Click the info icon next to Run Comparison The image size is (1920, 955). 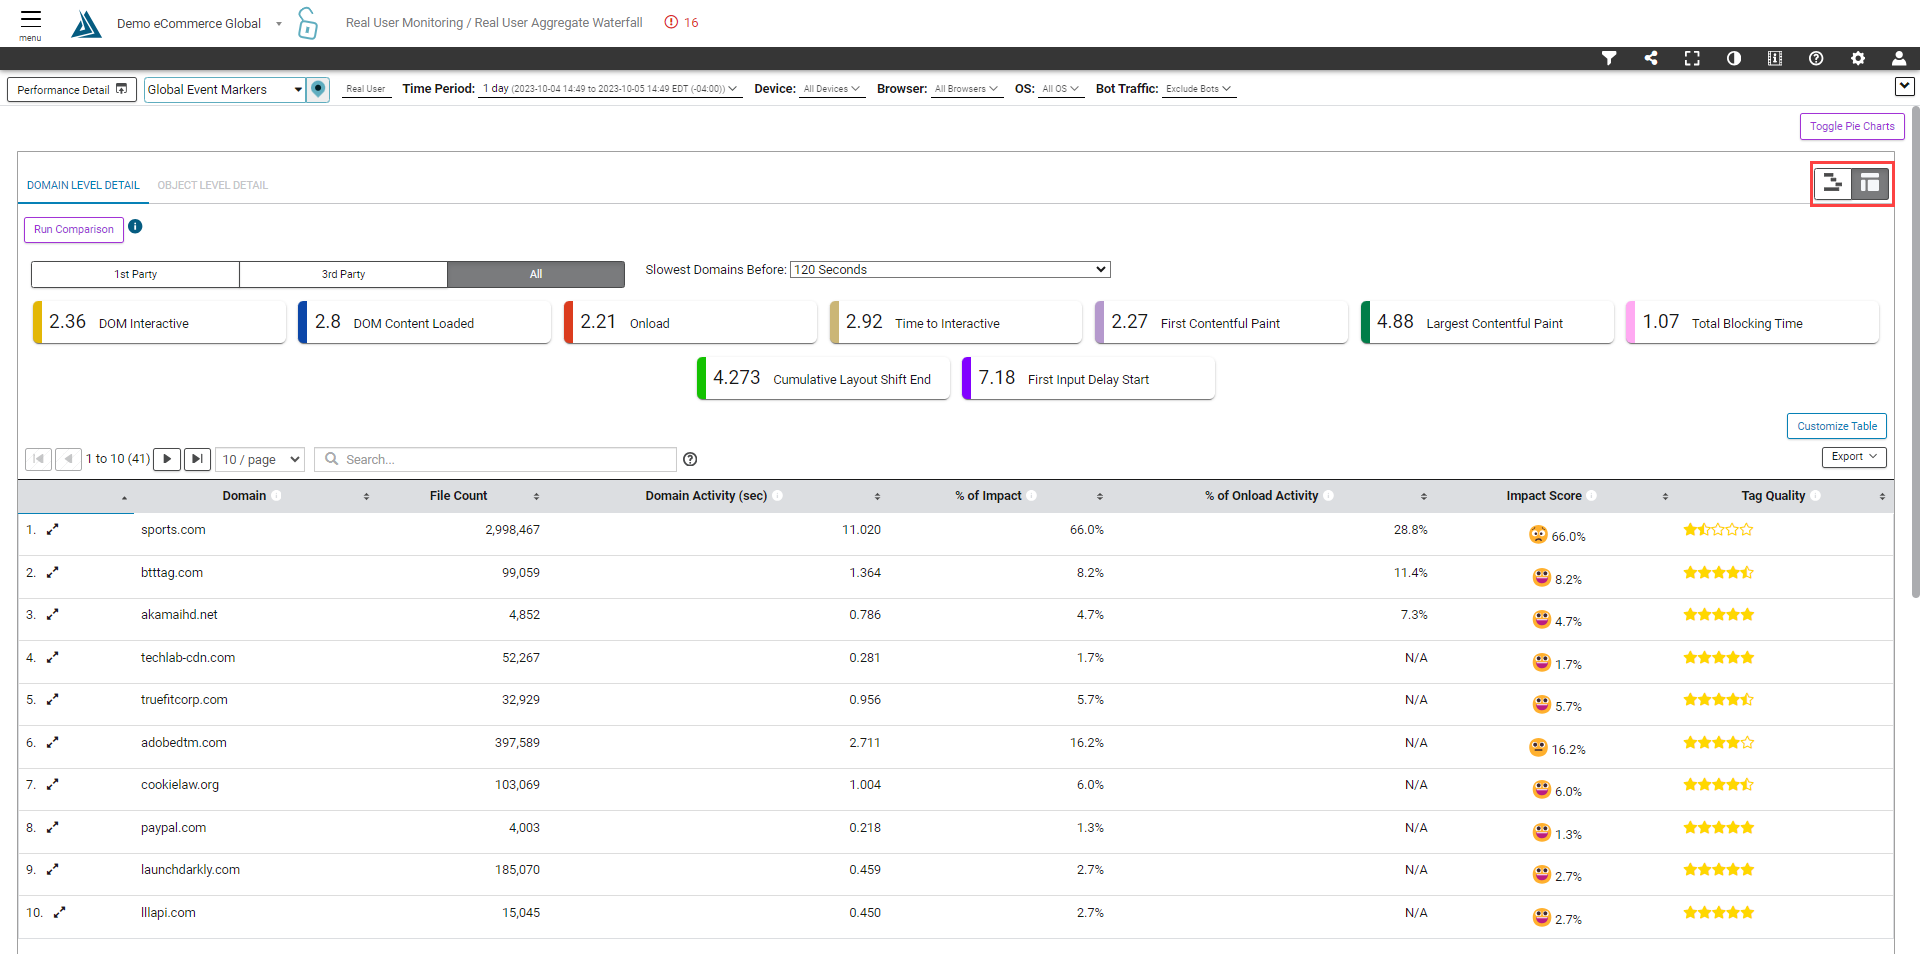[x=135, y=227]
